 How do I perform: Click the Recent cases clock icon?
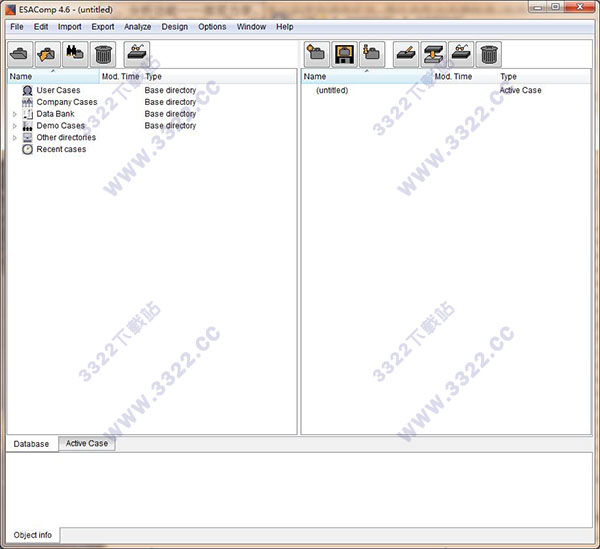(28, 149)
